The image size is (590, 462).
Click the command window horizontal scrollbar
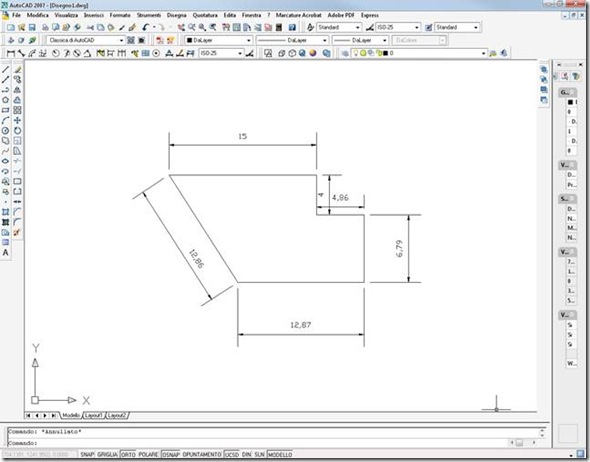(x=523, y=443)
